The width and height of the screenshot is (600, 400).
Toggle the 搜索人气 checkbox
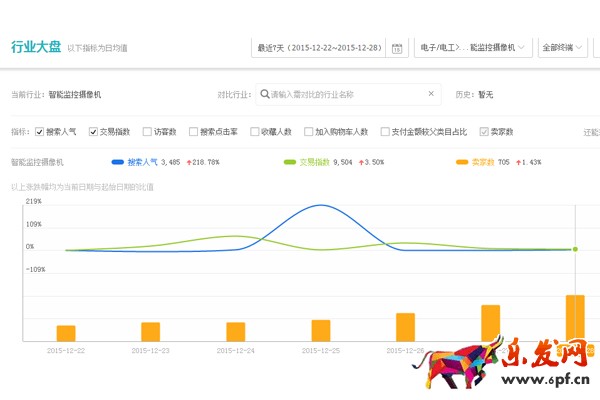[39, 131]
